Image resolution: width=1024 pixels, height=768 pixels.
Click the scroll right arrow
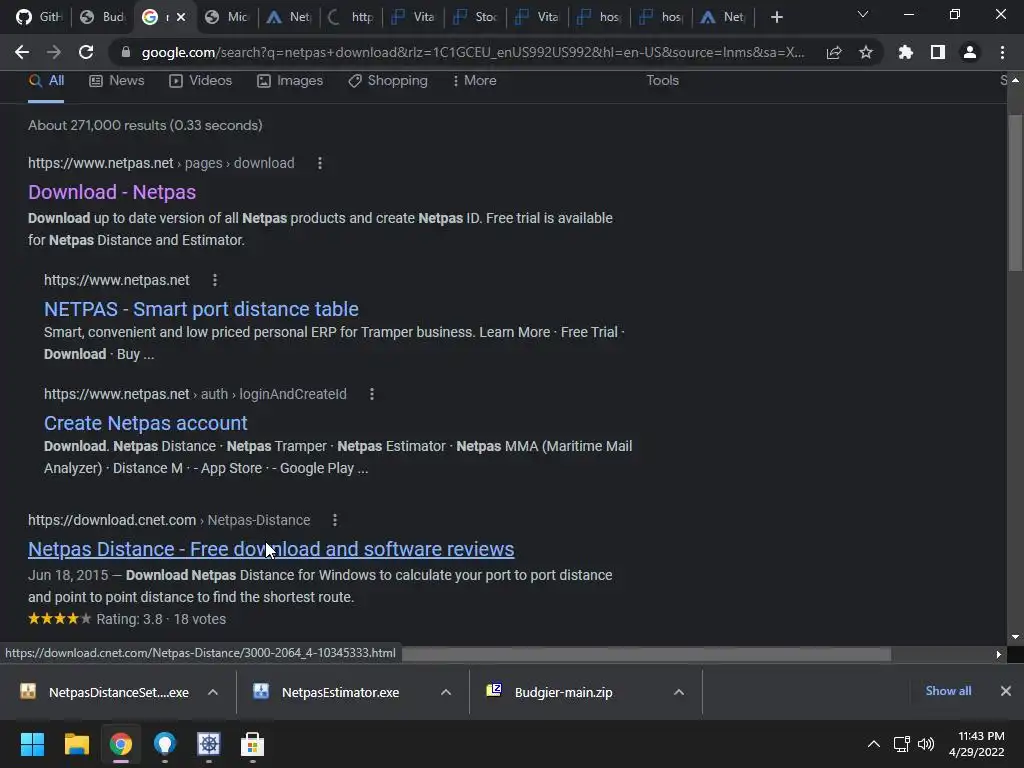pyautogui.click(x=998, y=654)
